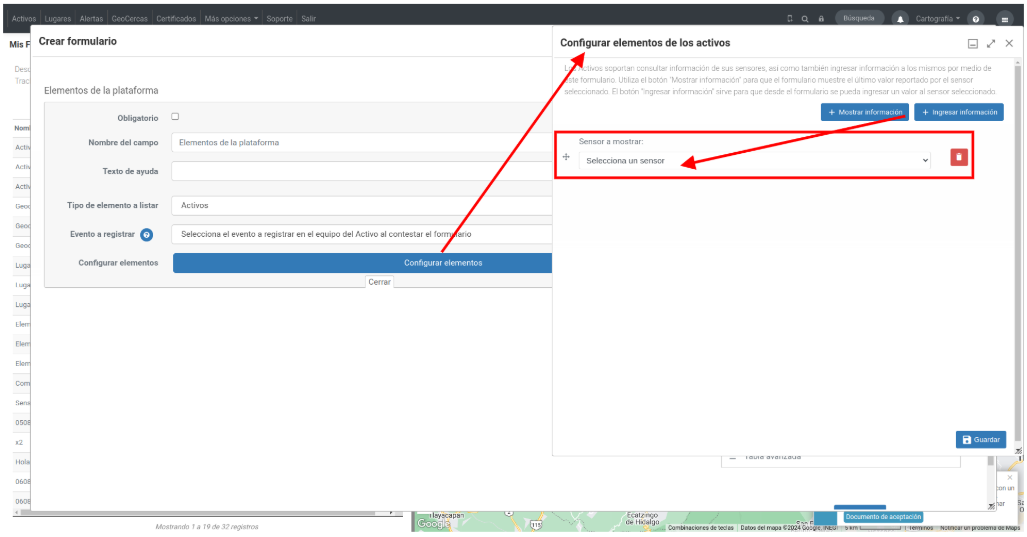Open the Evento a registrar dropdown
The width and height of the screenshot is (1027, 537).
tap(362, 234)
